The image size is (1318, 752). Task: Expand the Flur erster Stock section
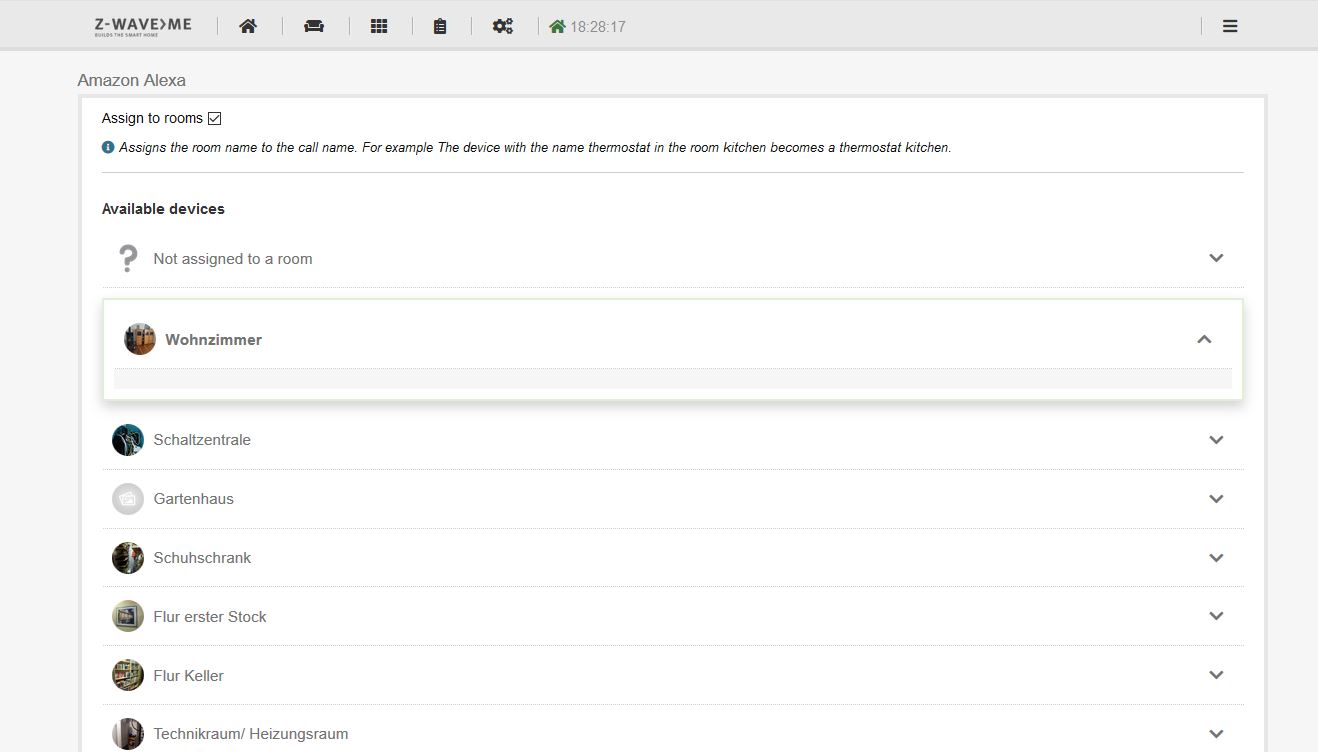click(1216, 616)
